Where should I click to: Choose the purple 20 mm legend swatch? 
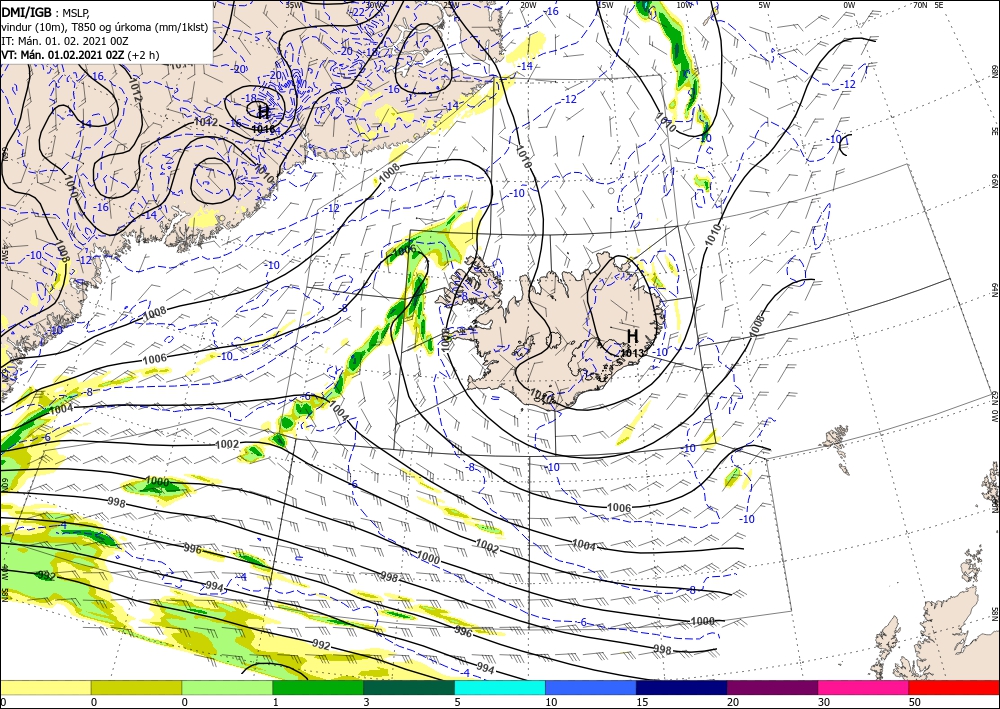coord(772,687)
